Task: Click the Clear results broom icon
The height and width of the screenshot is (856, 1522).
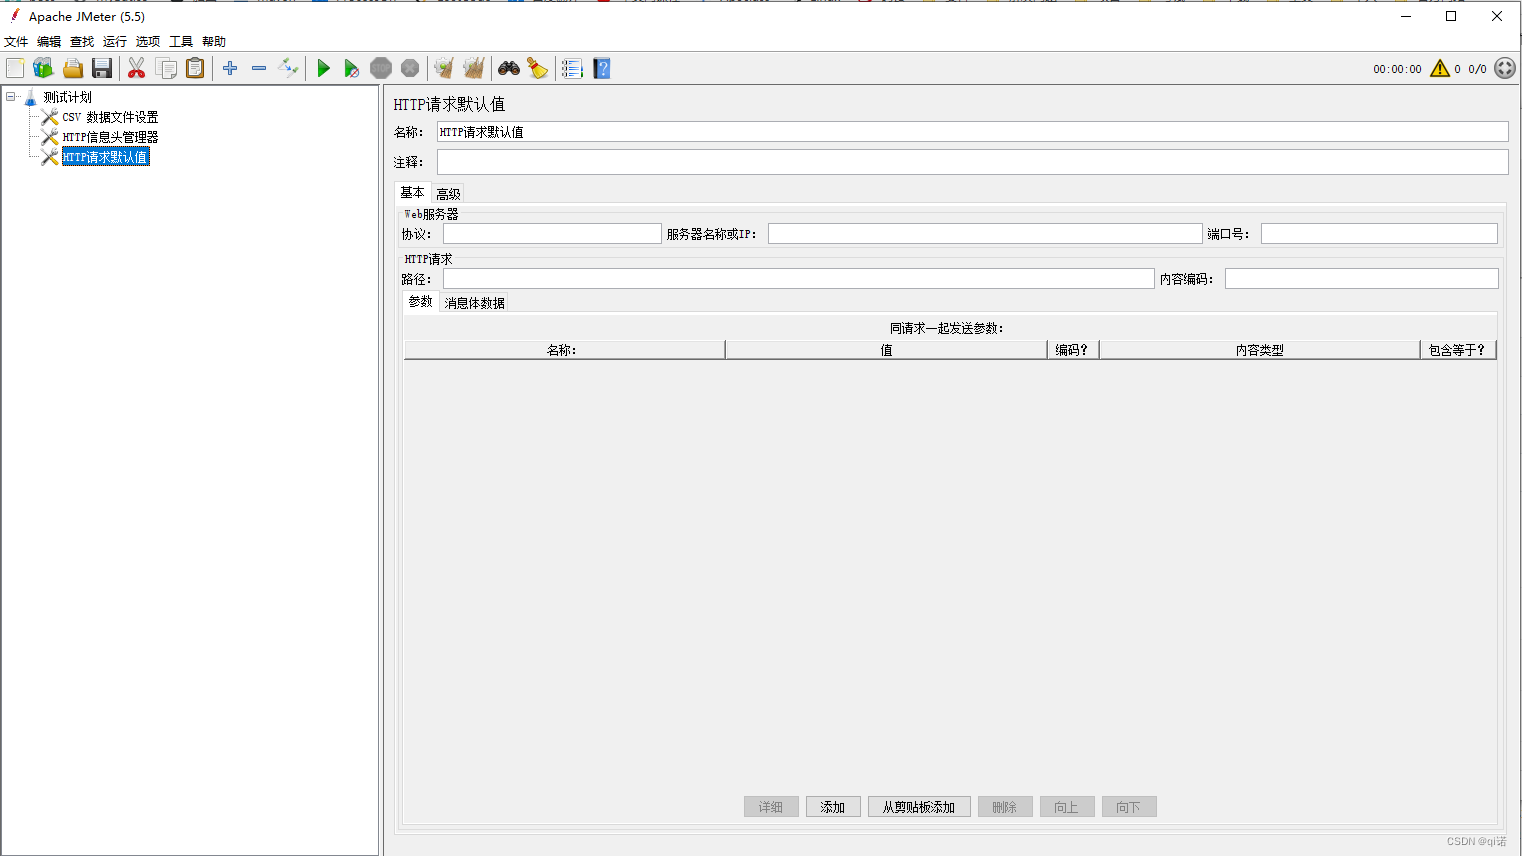Action: tap(444, 68)
